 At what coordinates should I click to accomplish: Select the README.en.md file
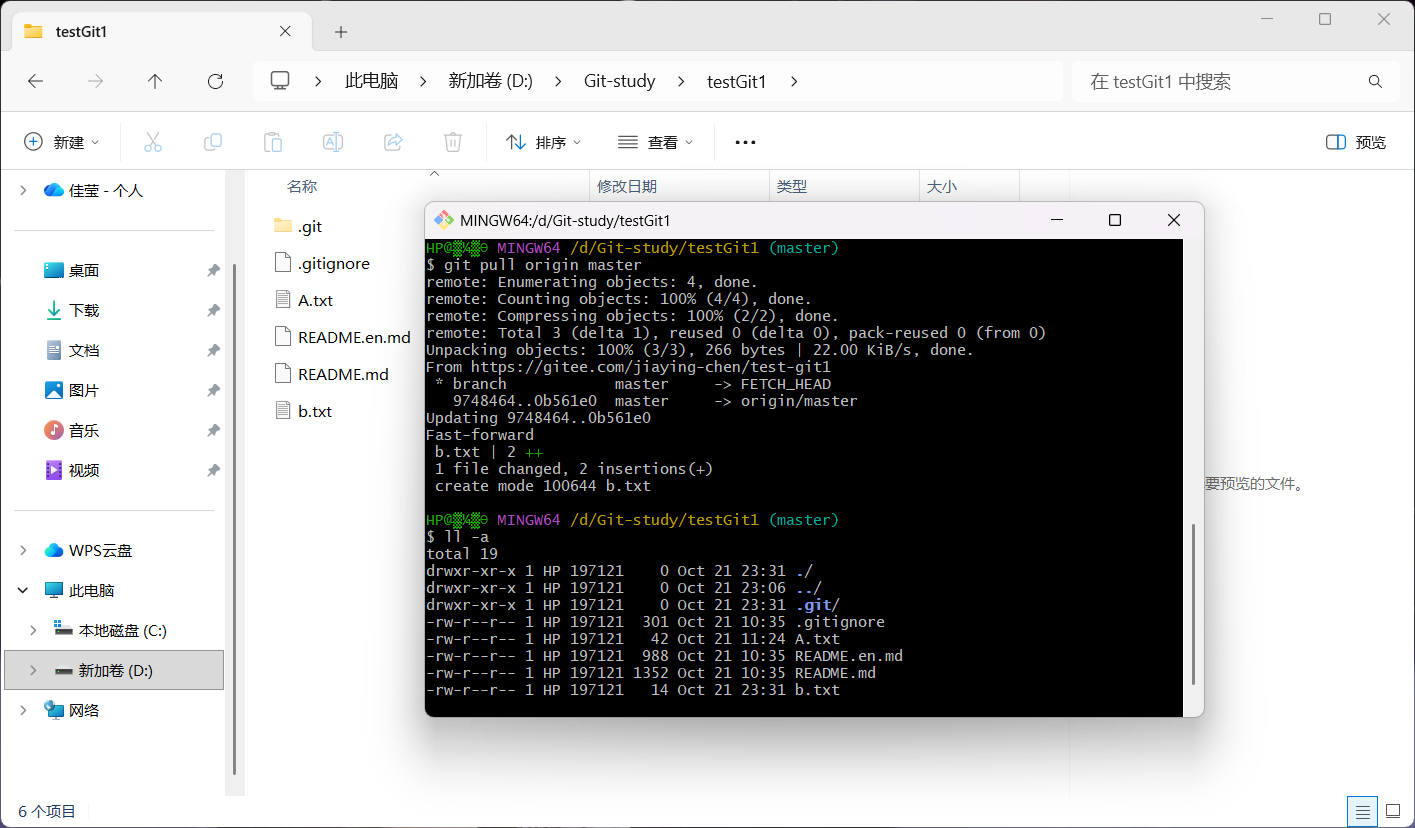click(x=342, y=337)
